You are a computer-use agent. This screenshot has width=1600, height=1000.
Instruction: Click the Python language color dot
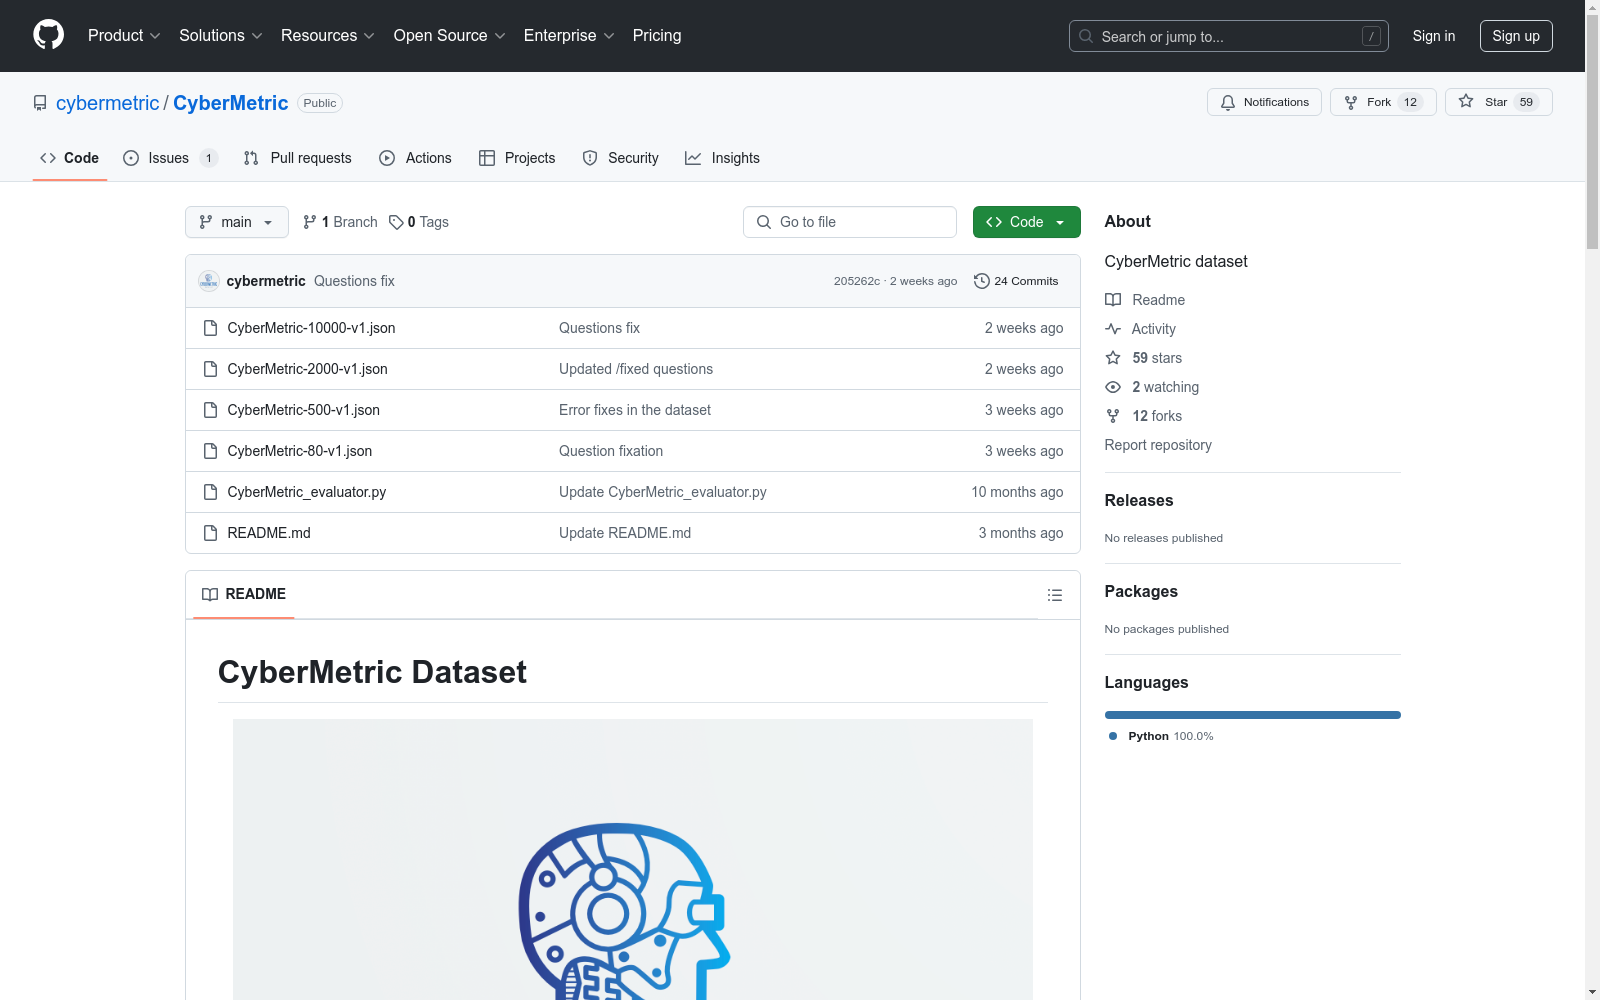point(1113,736)
